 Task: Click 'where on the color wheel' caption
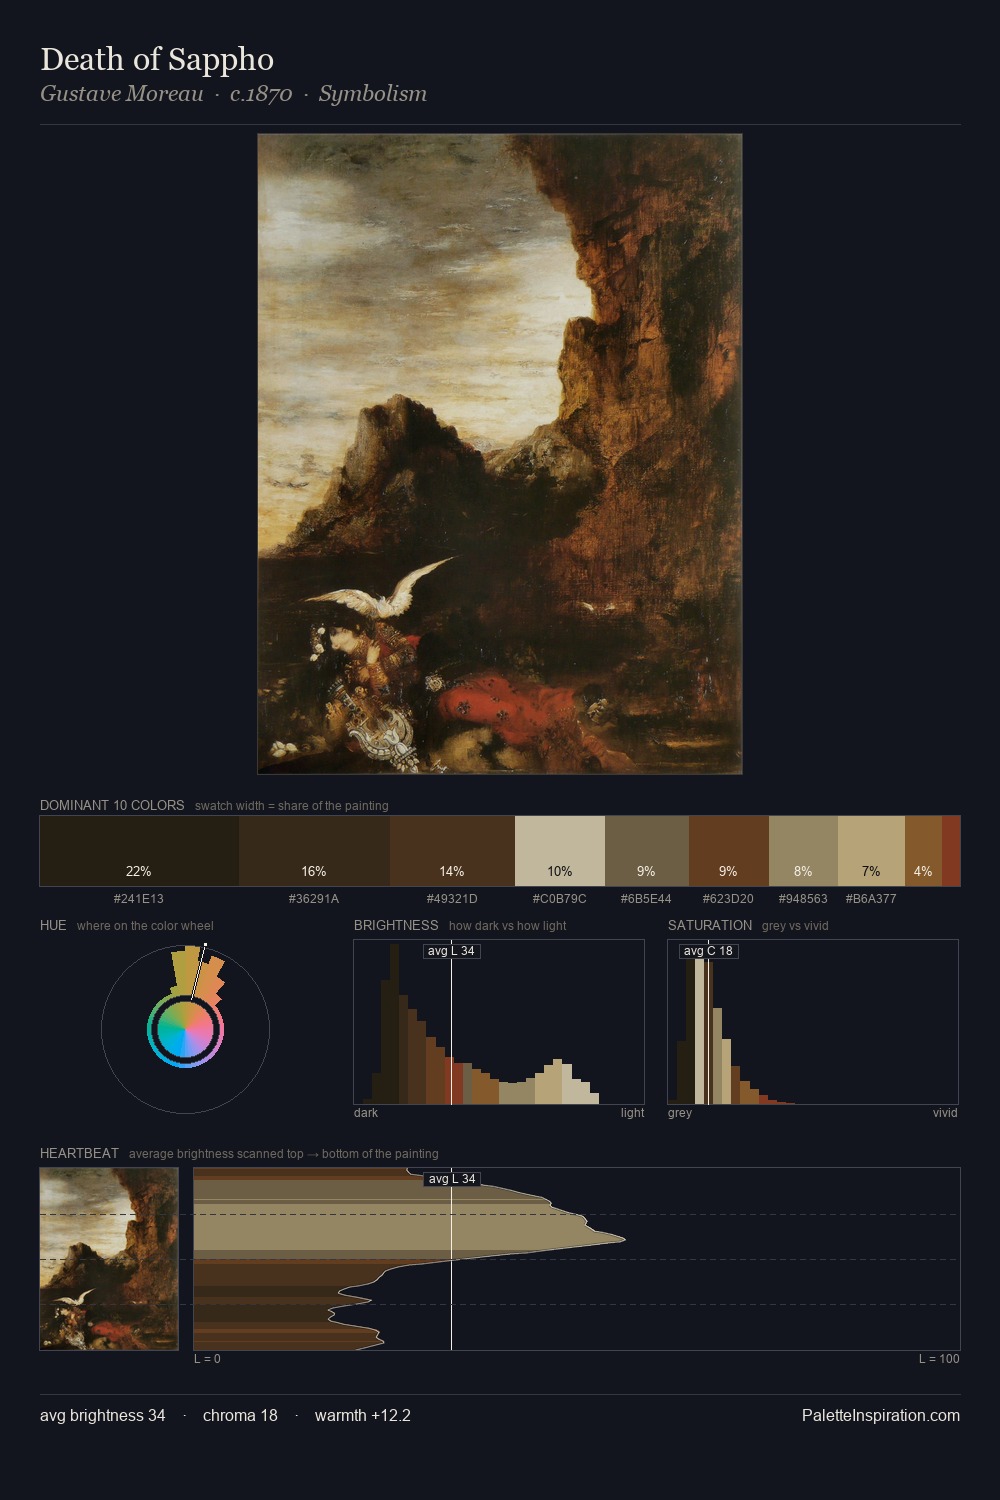pos(145,926)
